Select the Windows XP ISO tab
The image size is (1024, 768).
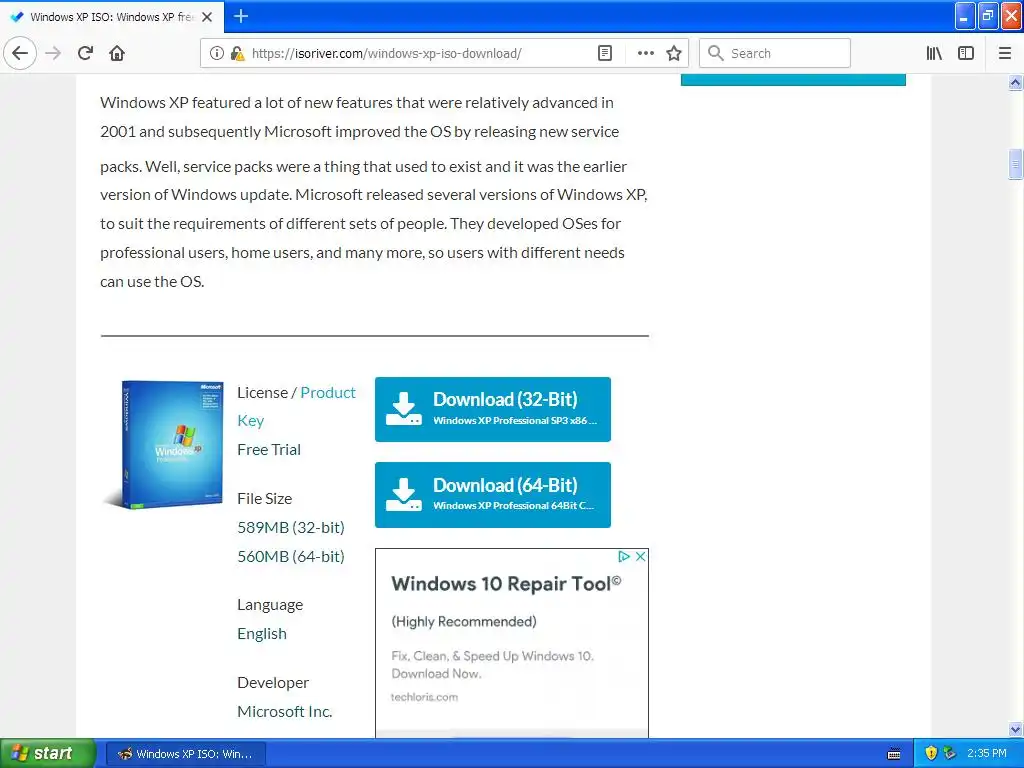pyautogui.click(x=112, y=17)
